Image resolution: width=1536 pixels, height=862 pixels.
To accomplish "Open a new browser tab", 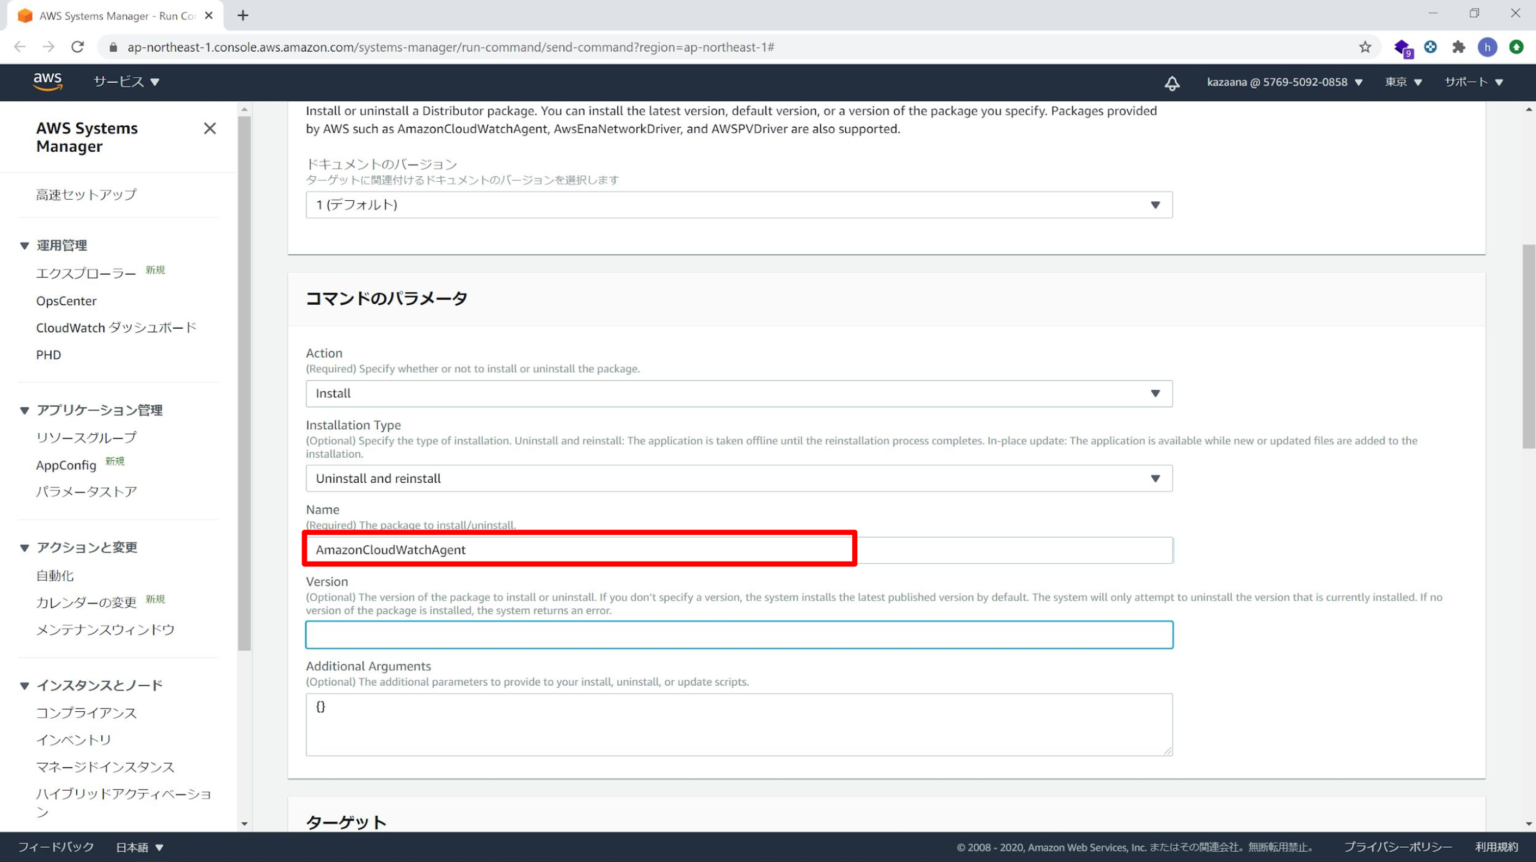I will [243, 15].
